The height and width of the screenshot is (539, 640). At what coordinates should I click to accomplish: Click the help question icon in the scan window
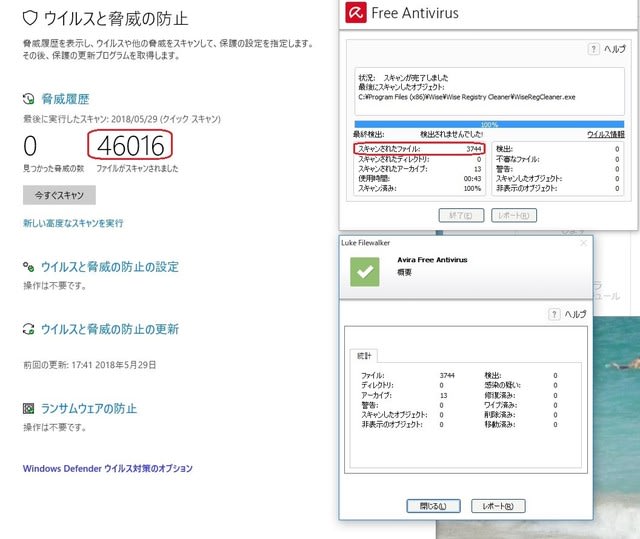593,49
